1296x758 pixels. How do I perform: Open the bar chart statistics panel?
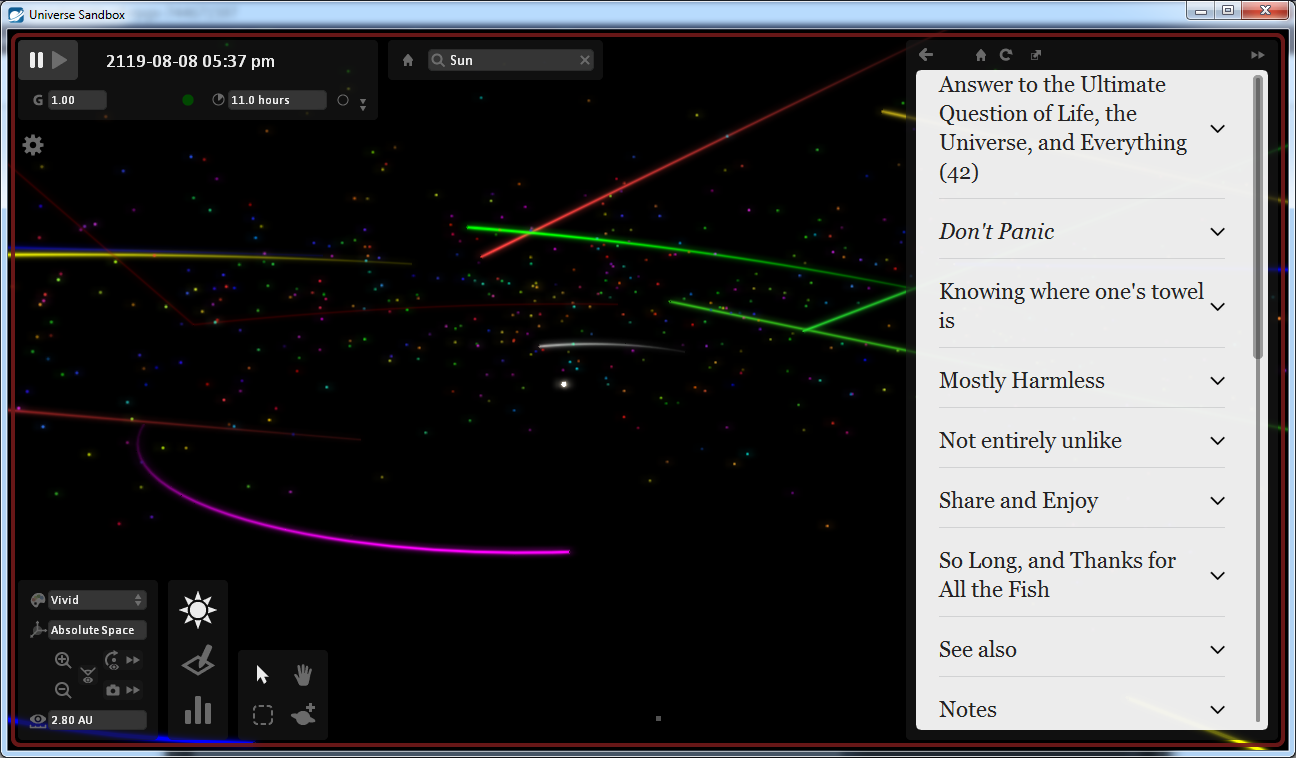(198, 710)
